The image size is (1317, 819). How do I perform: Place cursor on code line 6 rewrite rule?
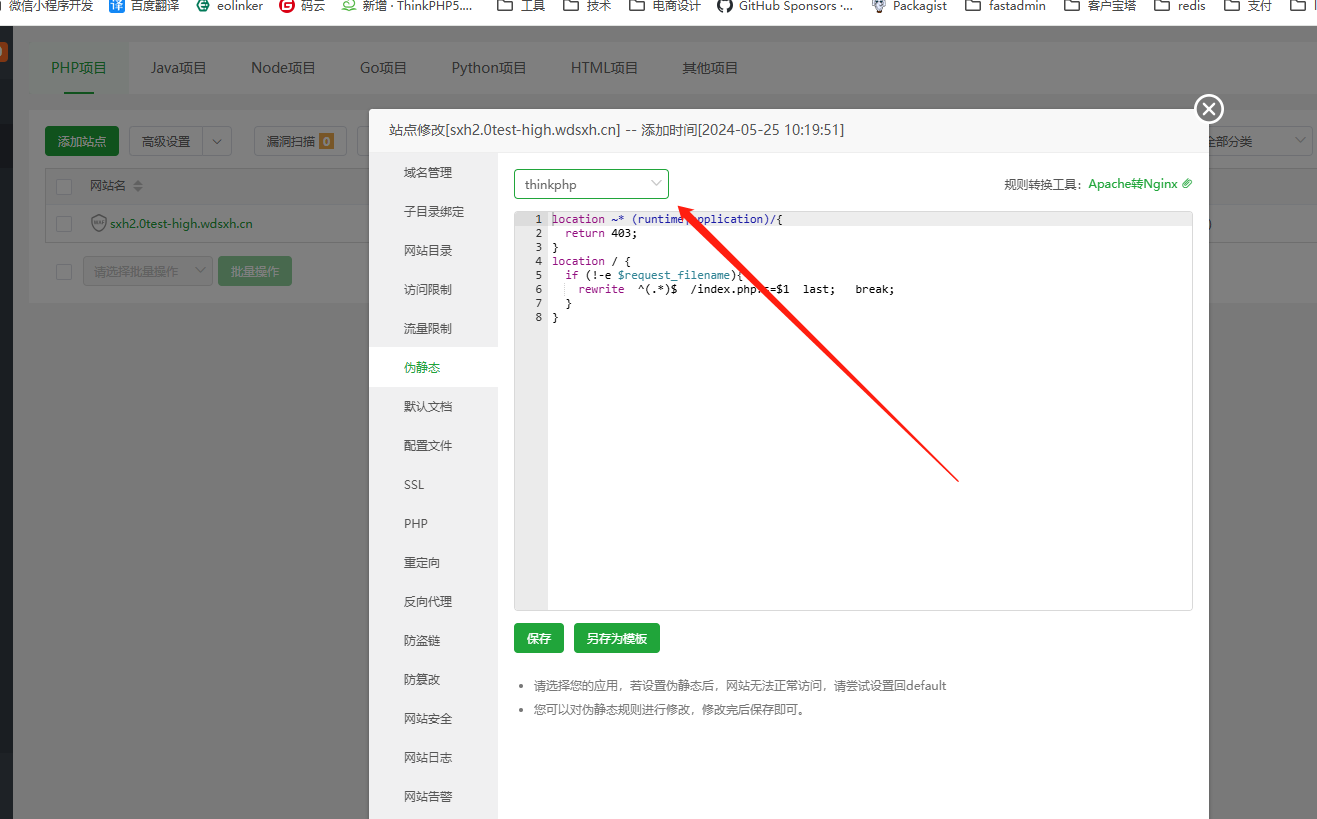tap(736, 289)
